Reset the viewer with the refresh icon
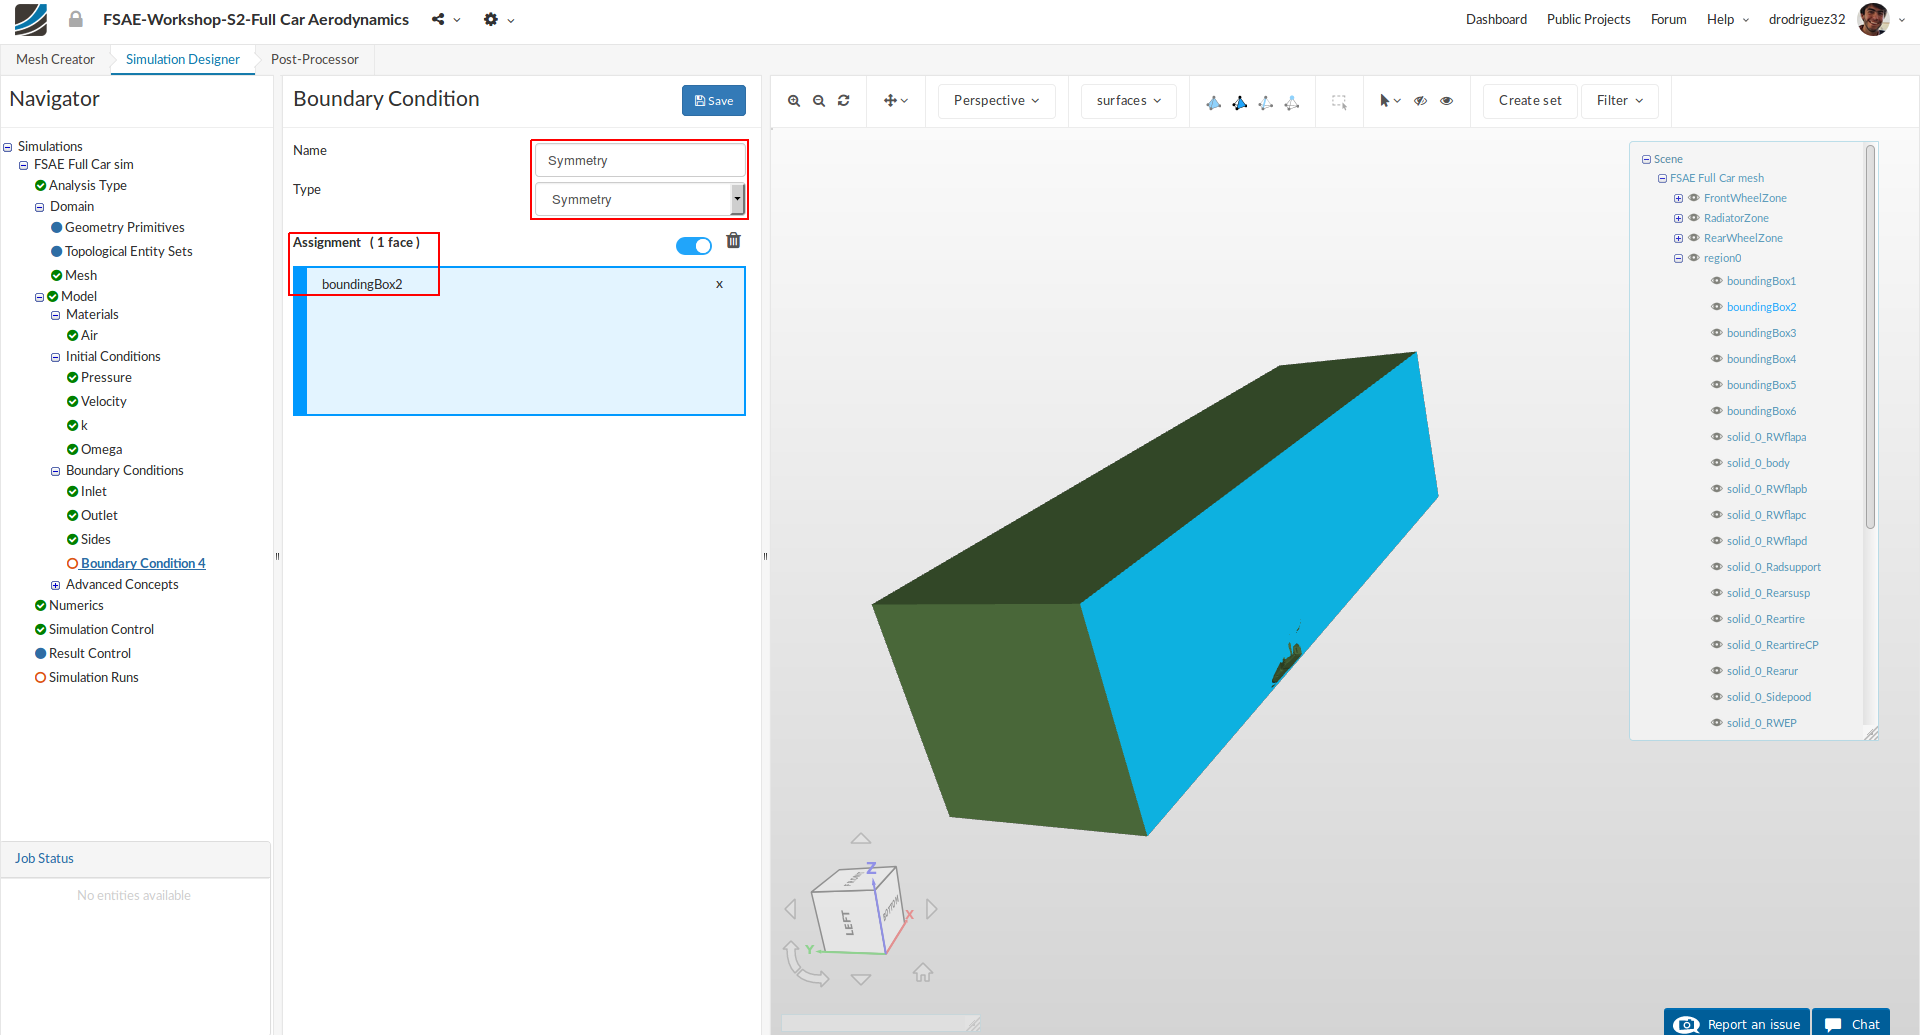 844,101
